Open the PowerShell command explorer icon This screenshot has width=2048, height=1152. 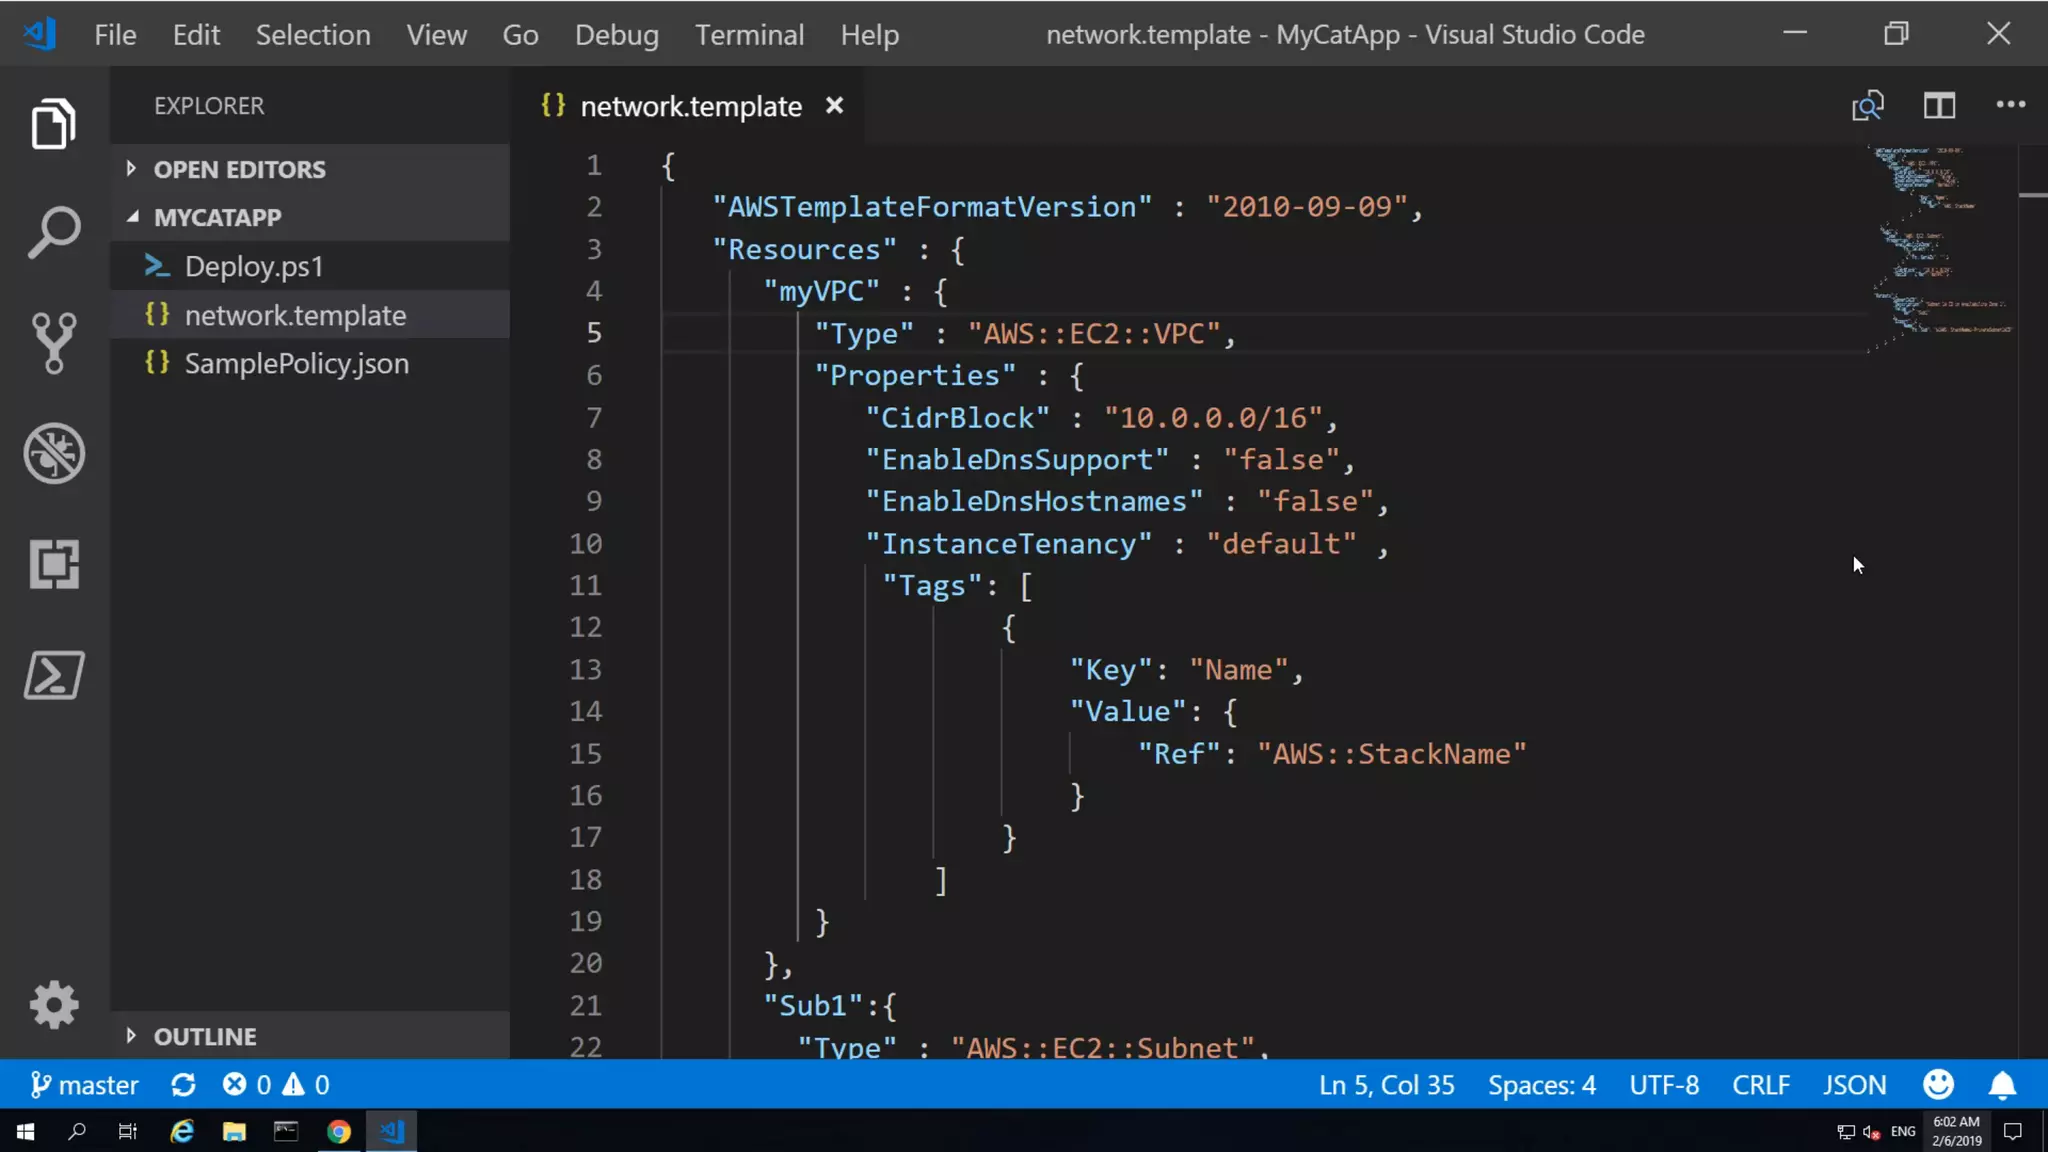[x=54, y=675]
